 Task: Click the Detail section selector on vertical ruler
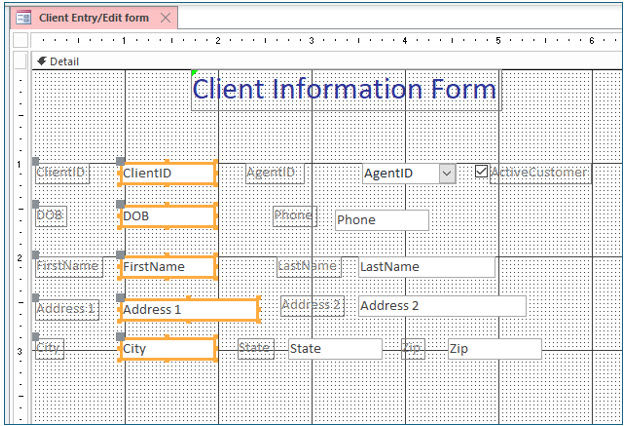point(21,60)
